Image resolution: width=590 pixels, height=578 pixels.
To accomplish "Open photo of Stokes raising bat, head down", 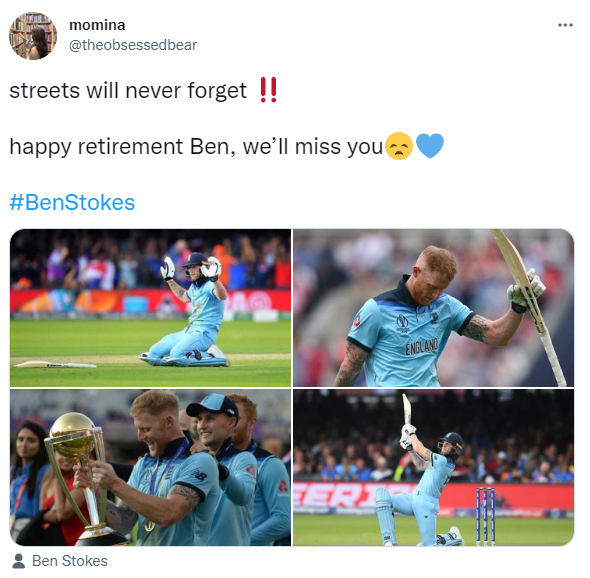I will 433,308.
